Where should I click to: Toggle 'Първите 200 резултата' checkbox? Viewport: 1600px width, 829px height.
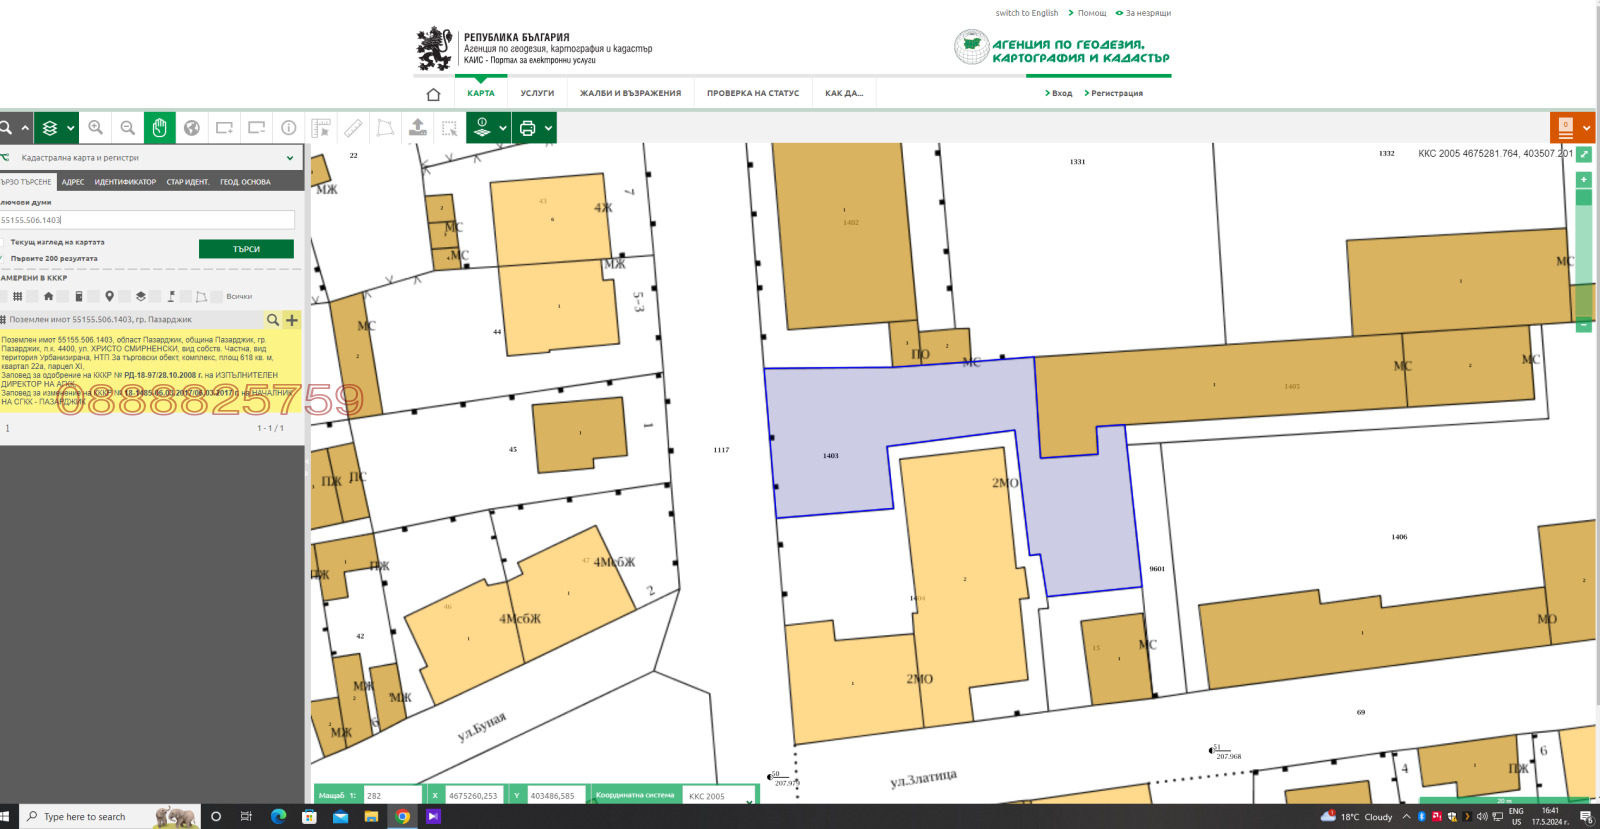pyautogui.click(x=3, y=258)
